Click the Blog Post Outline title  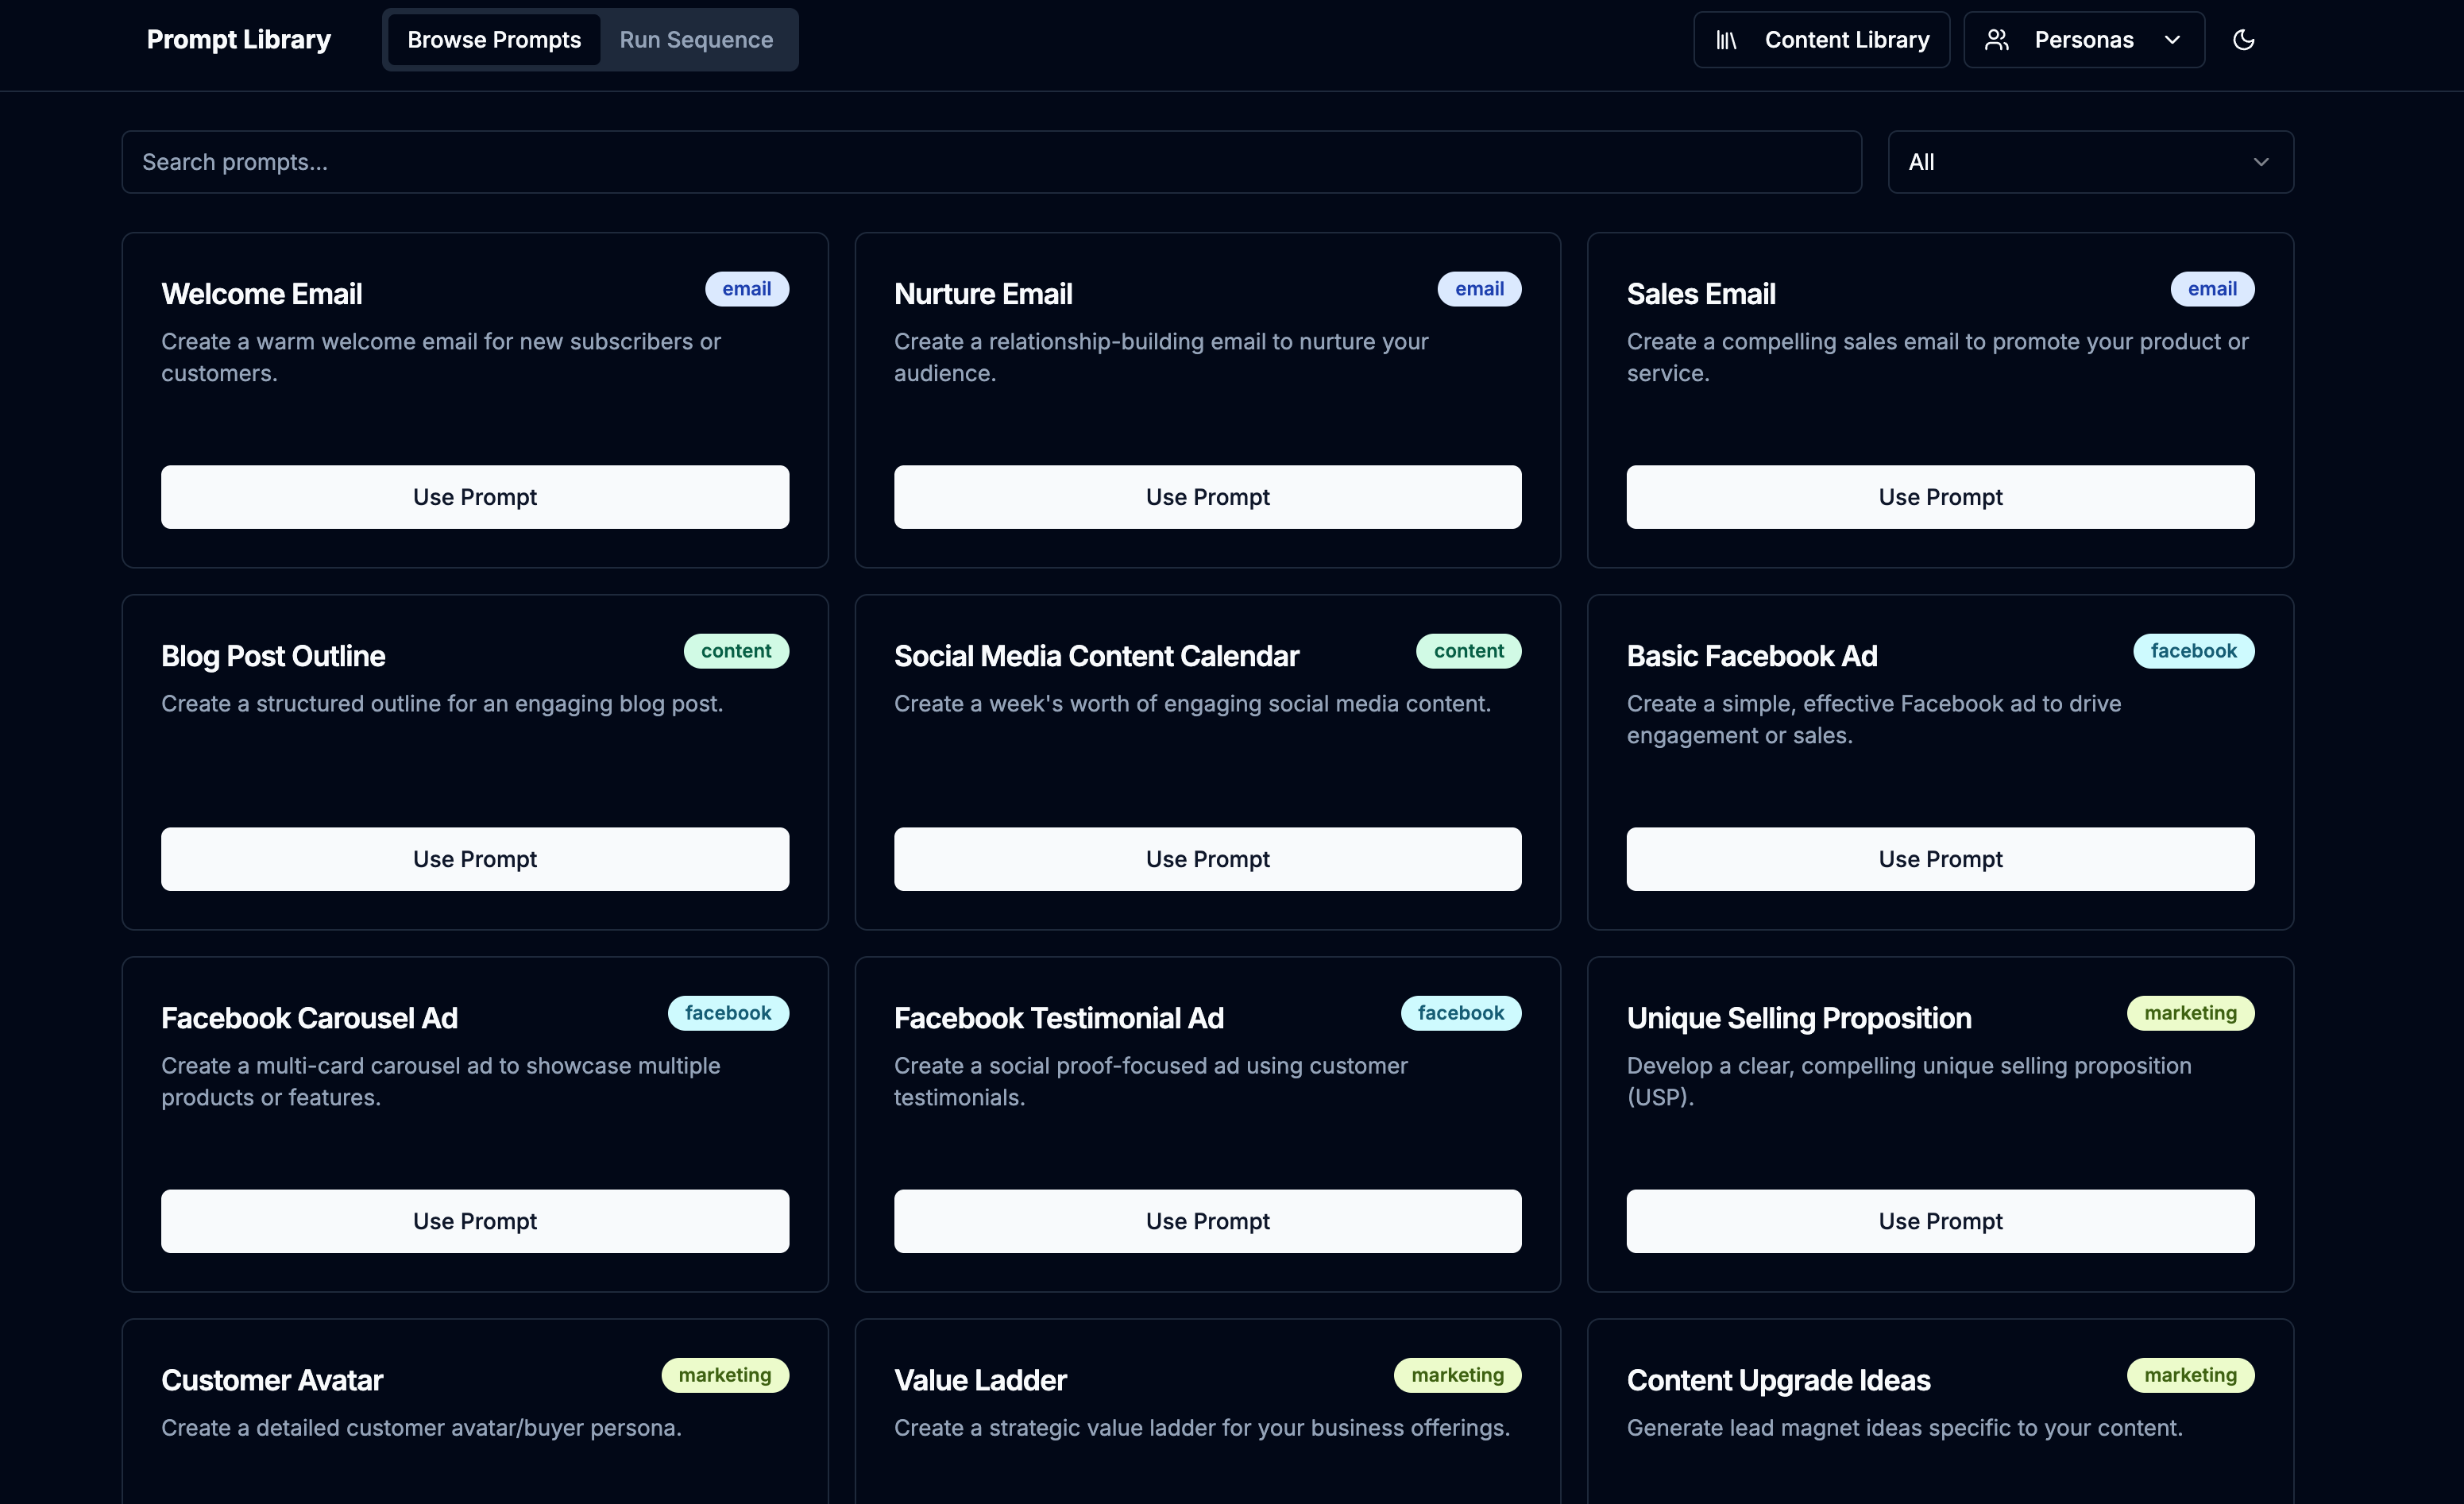273,656
